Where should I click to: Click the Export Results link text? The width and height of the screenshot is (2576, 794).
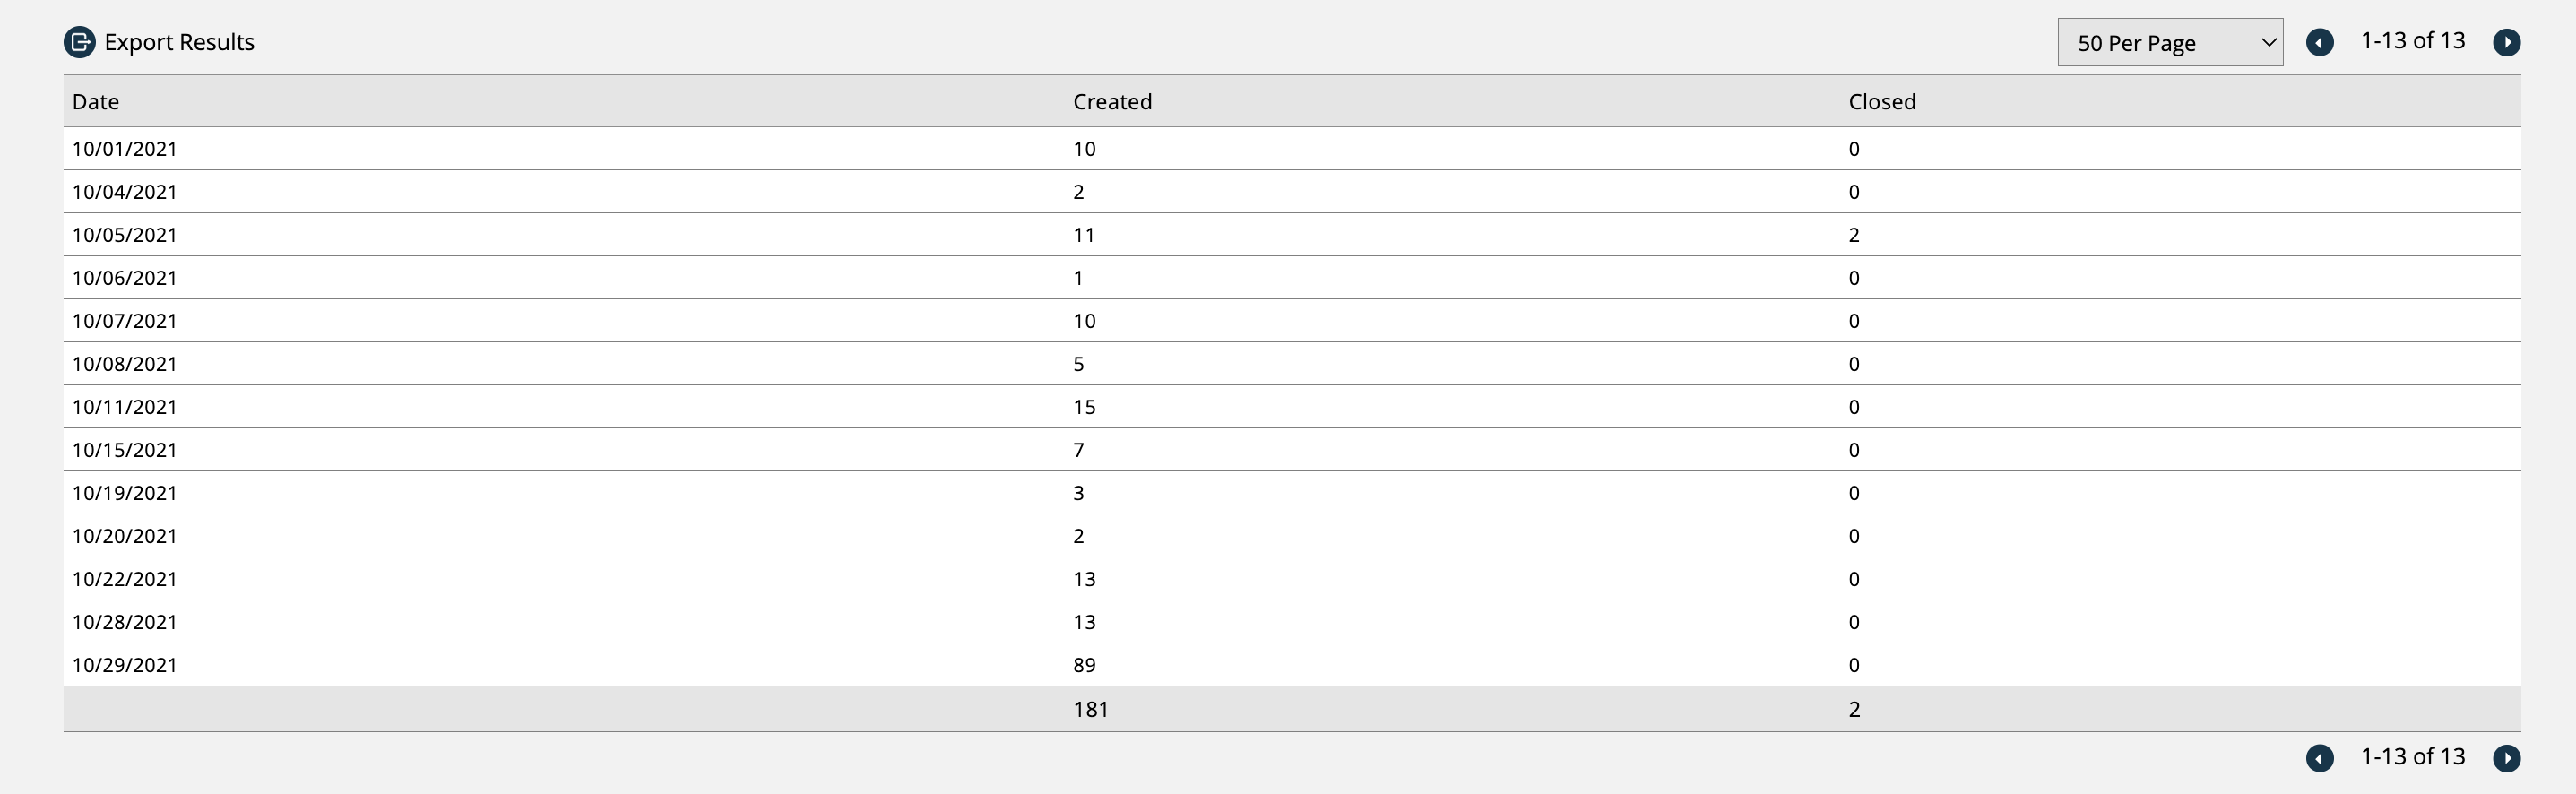[x=181, y=42]
